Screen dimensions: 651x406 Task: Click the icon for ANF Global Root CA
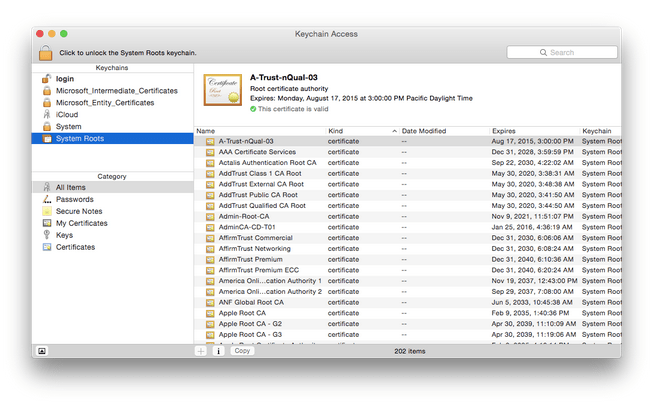click(x=210, y=303)
